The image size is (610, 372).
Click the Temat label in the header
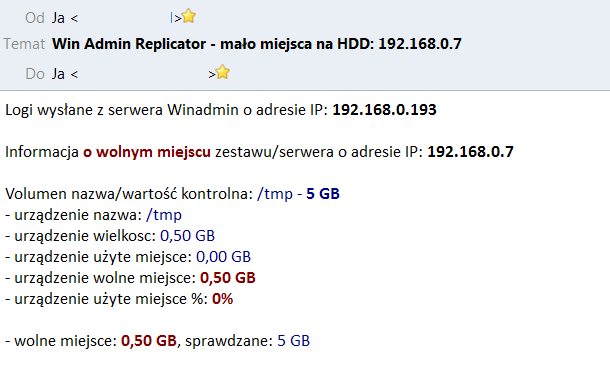coord(24,44)
